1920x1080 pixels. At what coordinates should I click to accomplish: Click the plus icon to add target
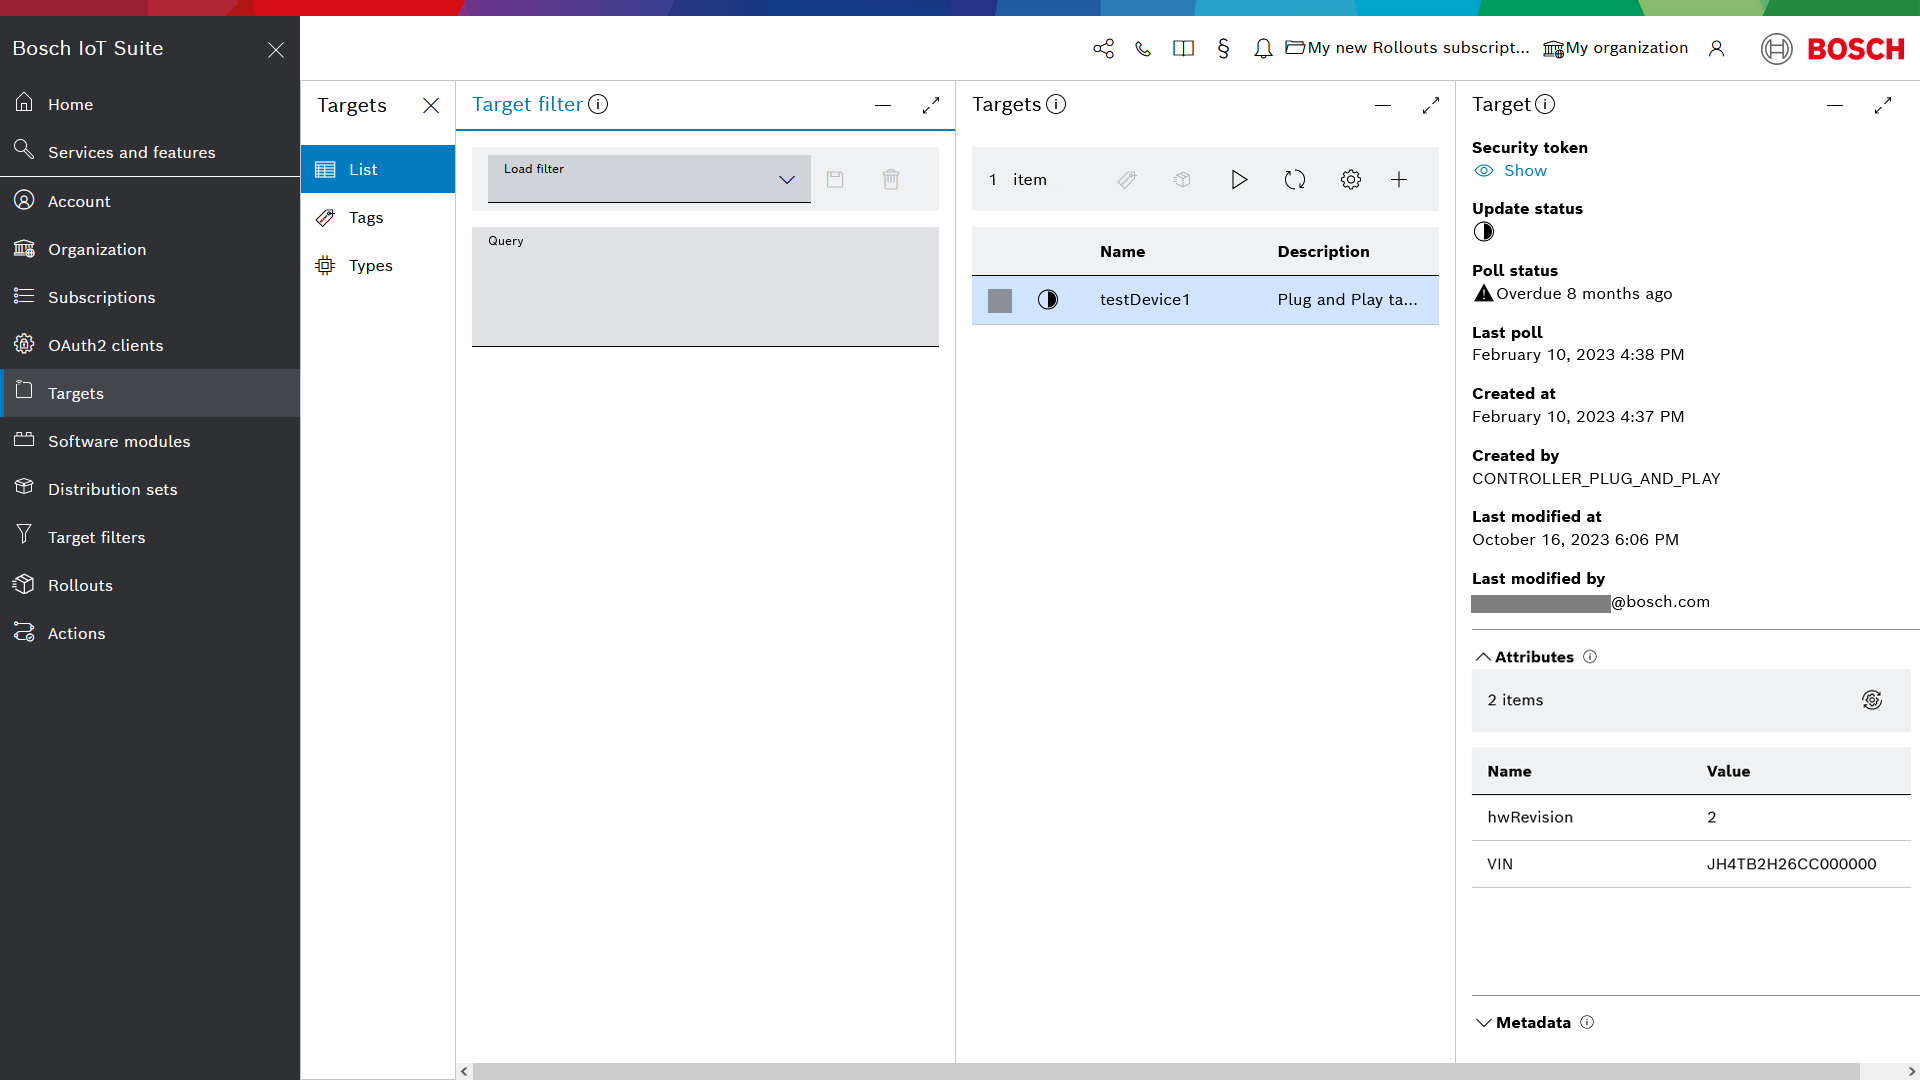click(x=1399, y=180)
